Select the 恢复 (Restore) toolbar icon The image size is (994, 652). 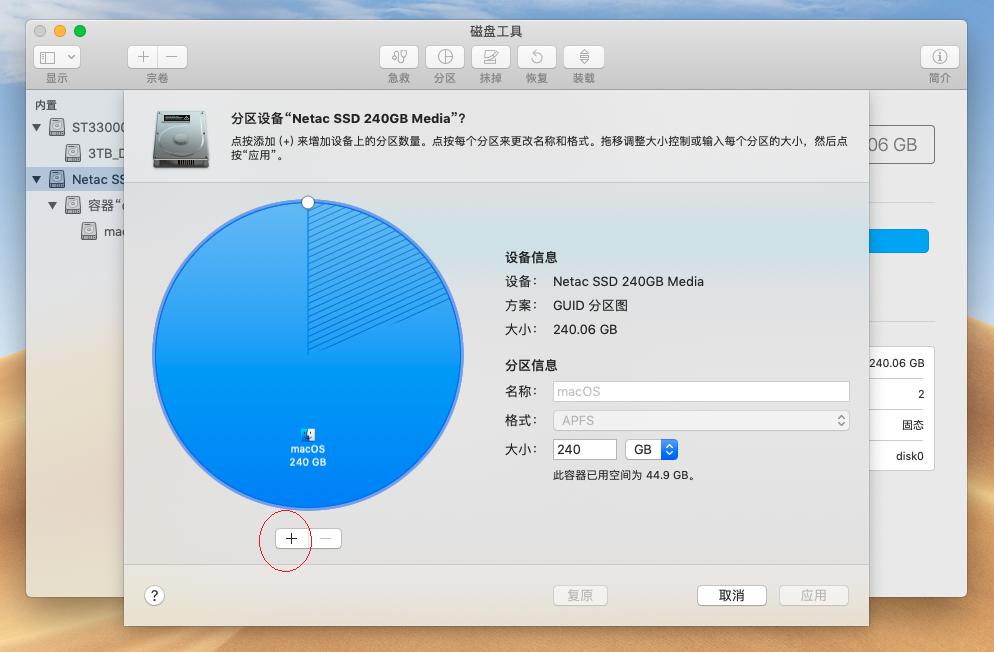point(537,57)
